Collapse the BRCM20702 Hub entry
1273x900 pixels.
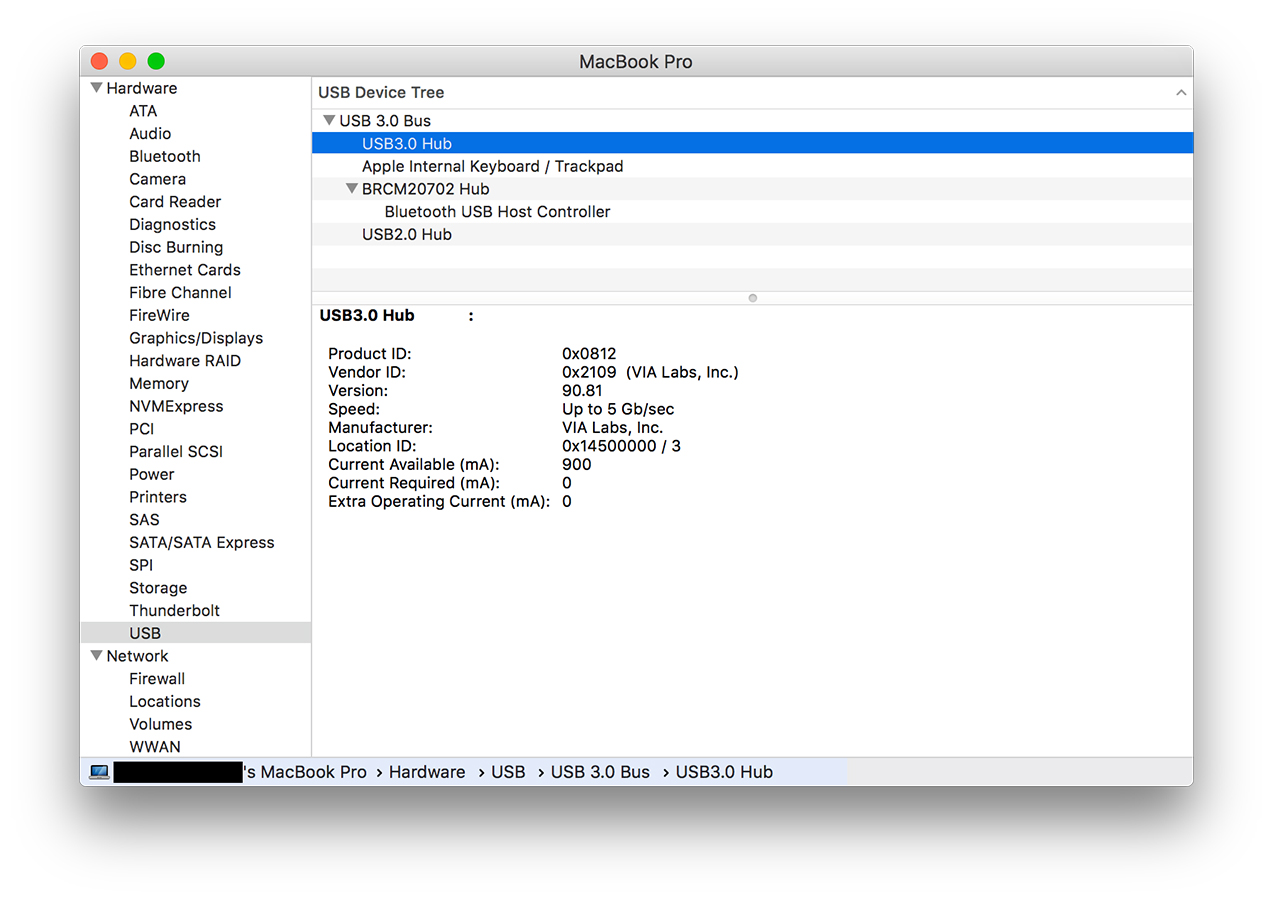click(x=352, y=188)
